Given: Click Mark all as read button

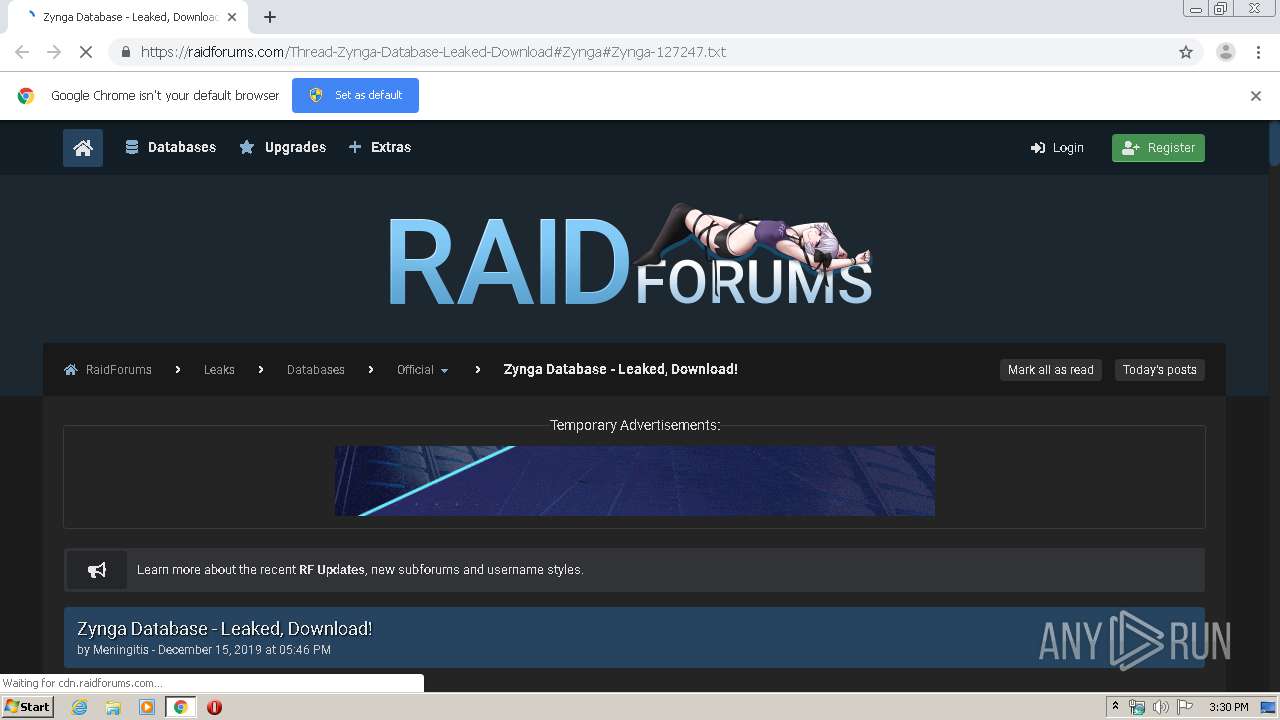Looking at the screenshot, I should pyautogui.click(x=1050, y=370).
